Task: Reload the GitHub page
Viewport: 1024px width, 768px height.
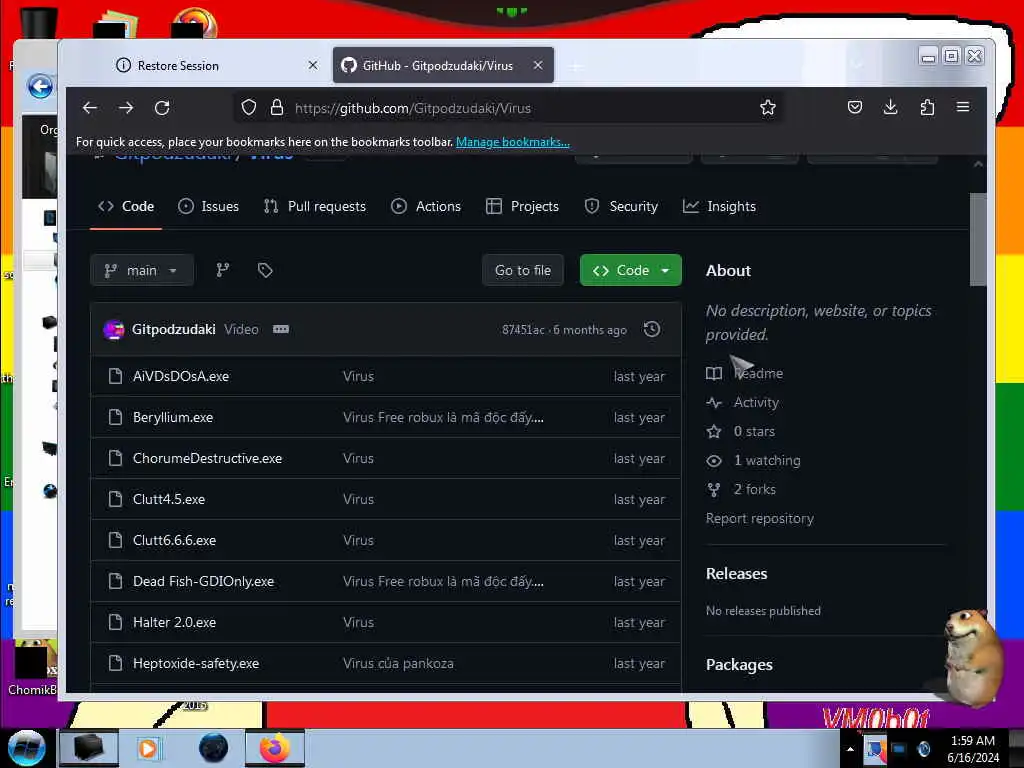Action: coord(162,108)
